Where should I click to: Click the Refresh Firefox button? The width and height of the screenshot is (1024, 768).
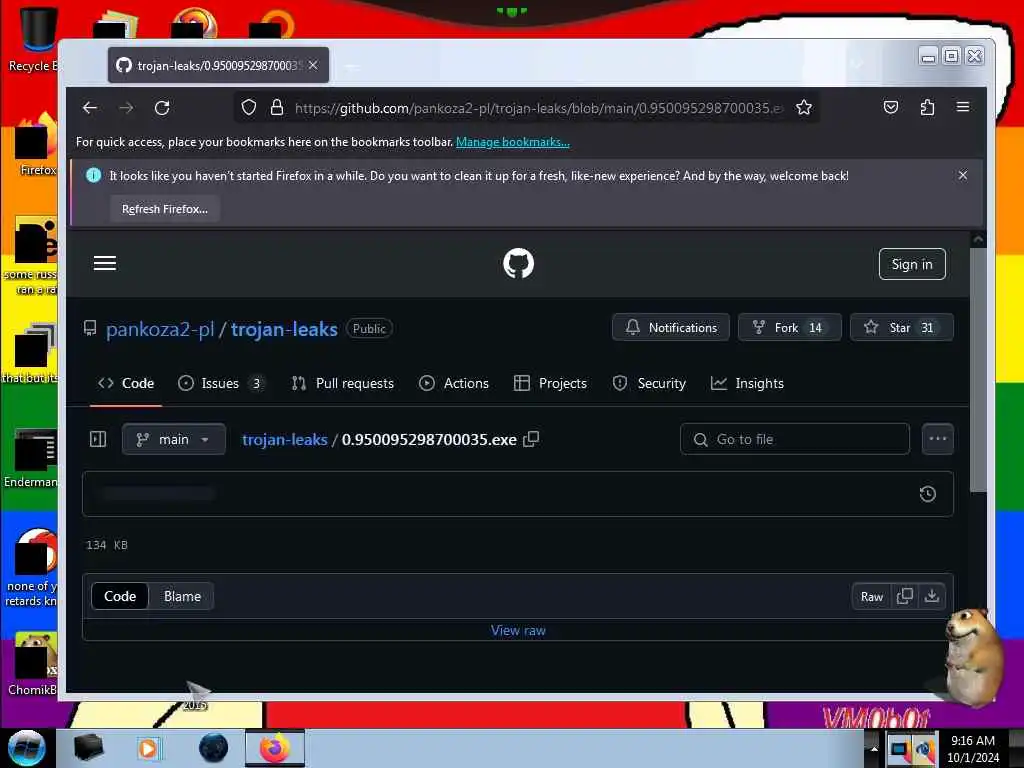click(165, 209)
